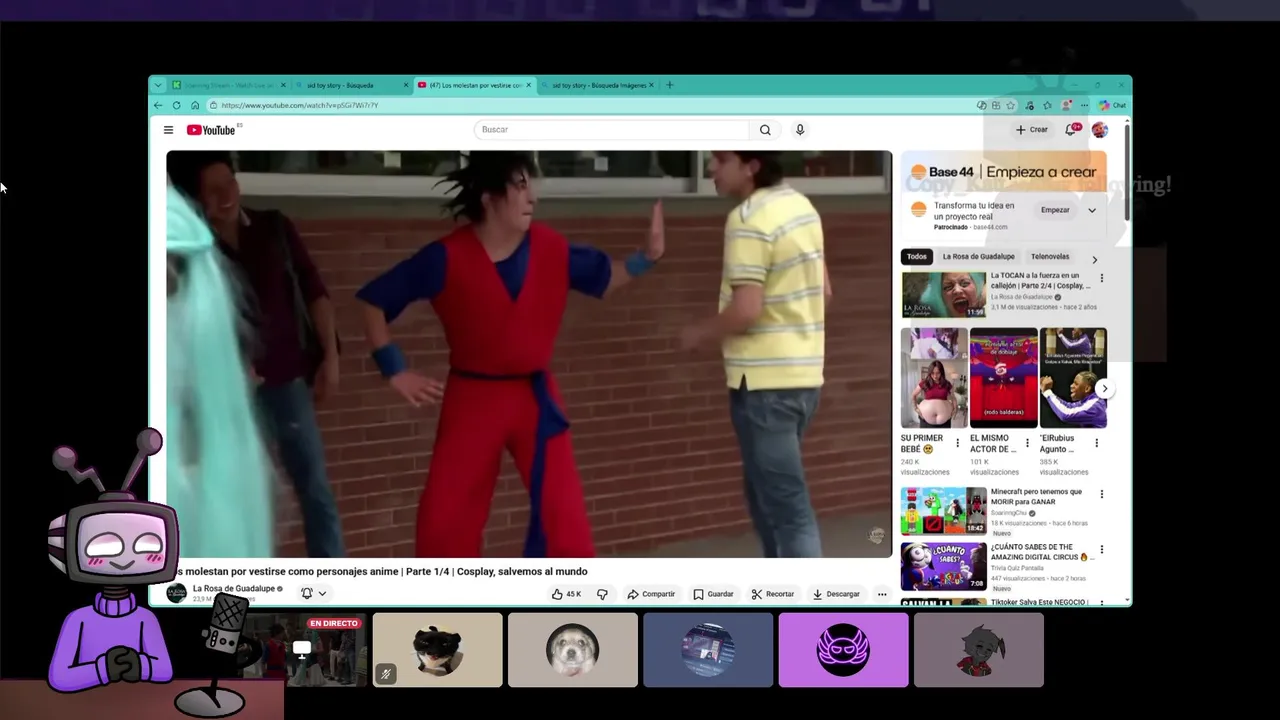Image resolution: width=1280 pixels, height=720 pixels.
Task: Open options for 'ElRubius Agunto' short
Action: click(x=1096, y=443)
